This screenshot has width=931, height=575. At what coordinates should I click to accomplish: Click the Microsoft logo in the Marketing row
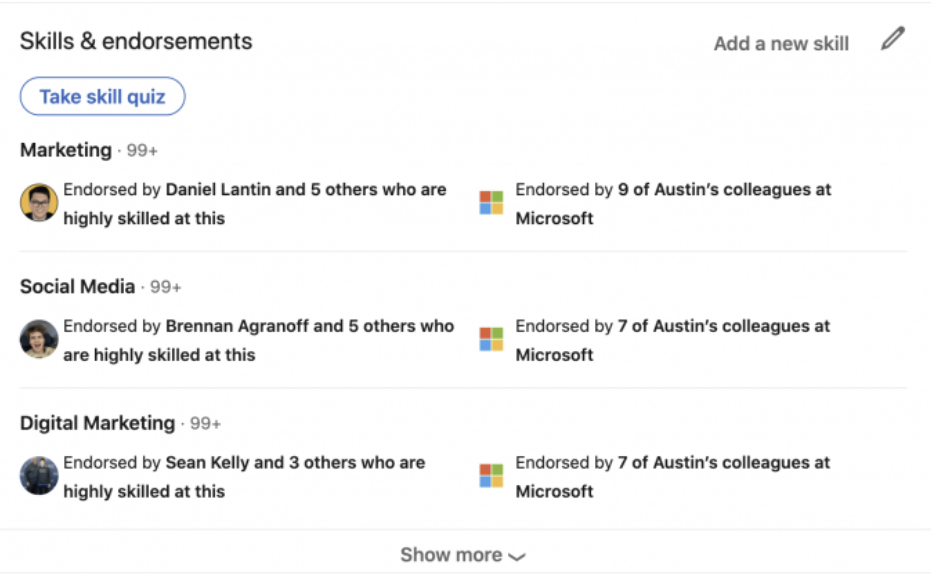click(491, 203)
